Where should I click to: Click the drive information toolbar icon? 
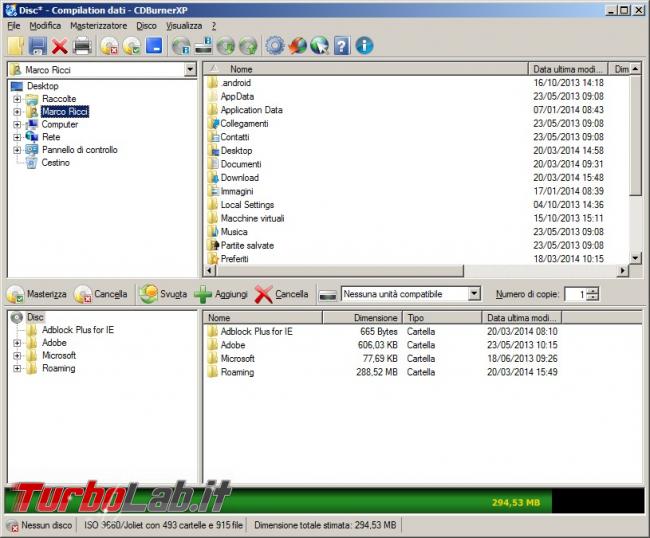(x=204, y=46)
